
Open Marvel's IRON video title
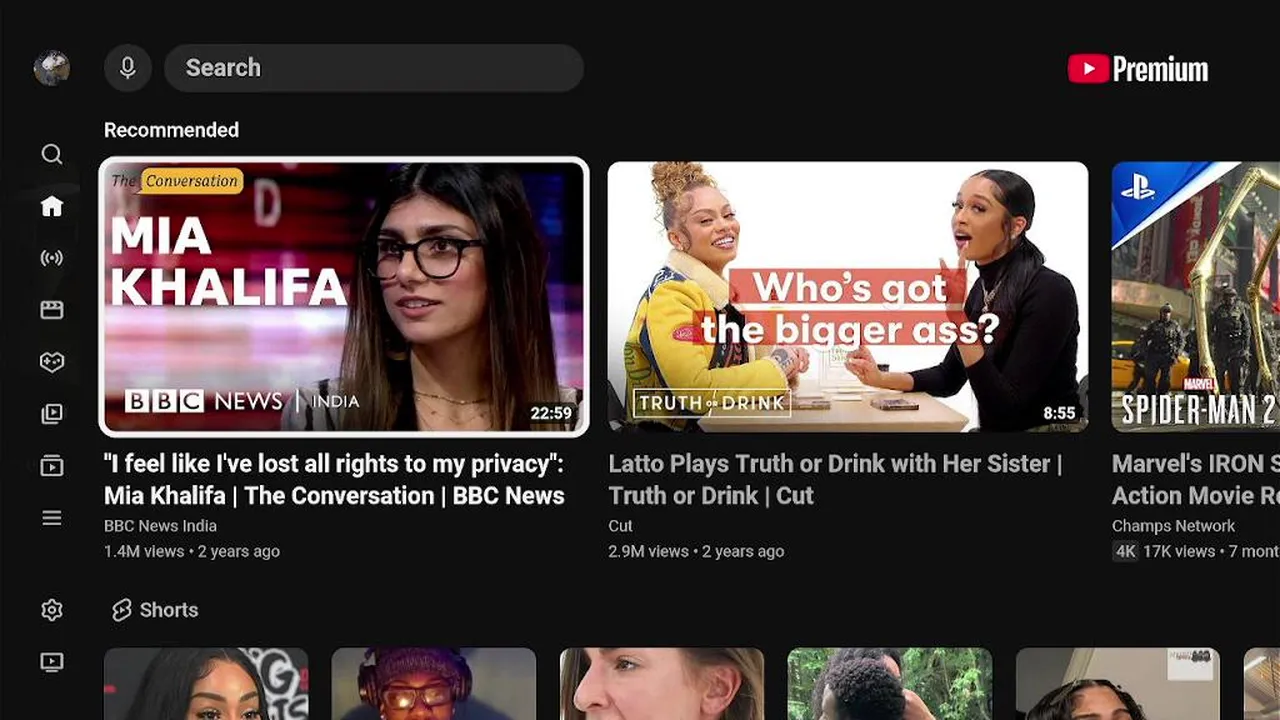(1196, 480)
